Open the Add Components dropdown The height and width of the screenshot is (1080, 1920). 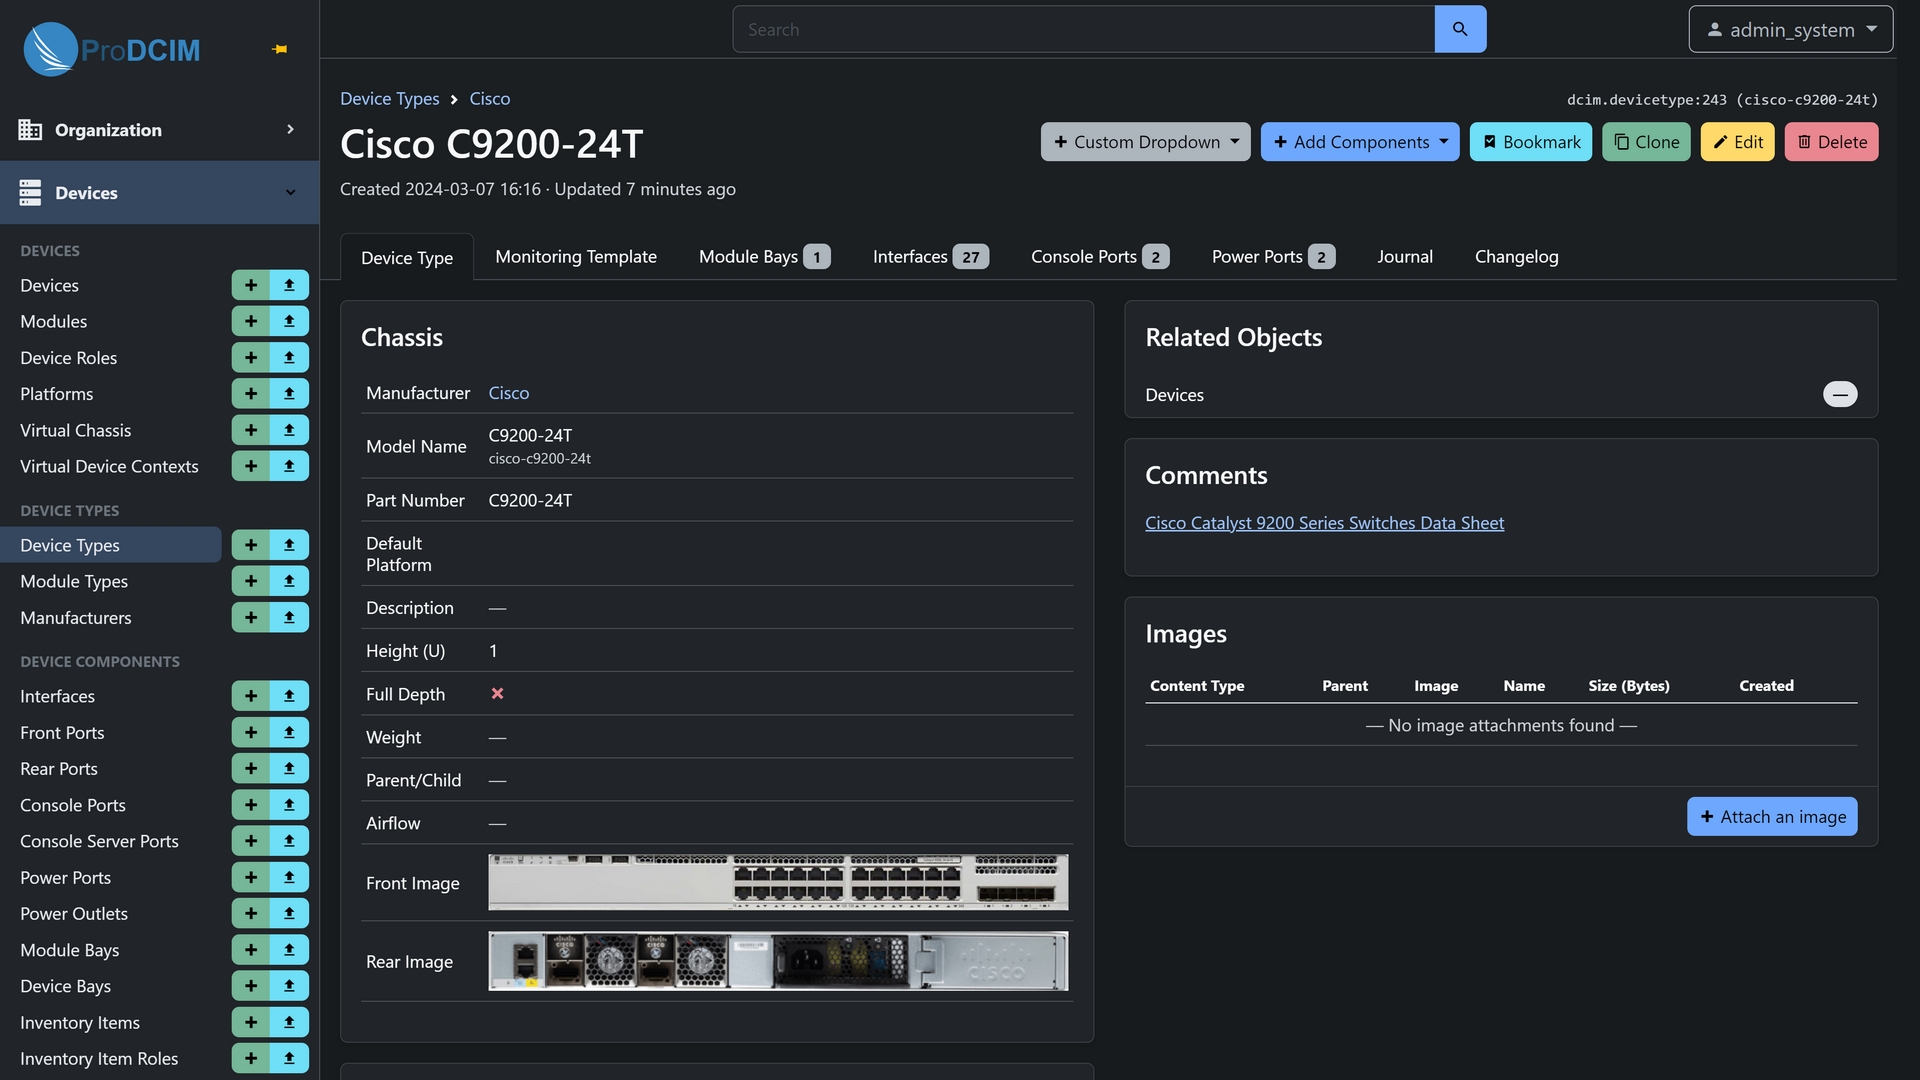(1359, 142)
